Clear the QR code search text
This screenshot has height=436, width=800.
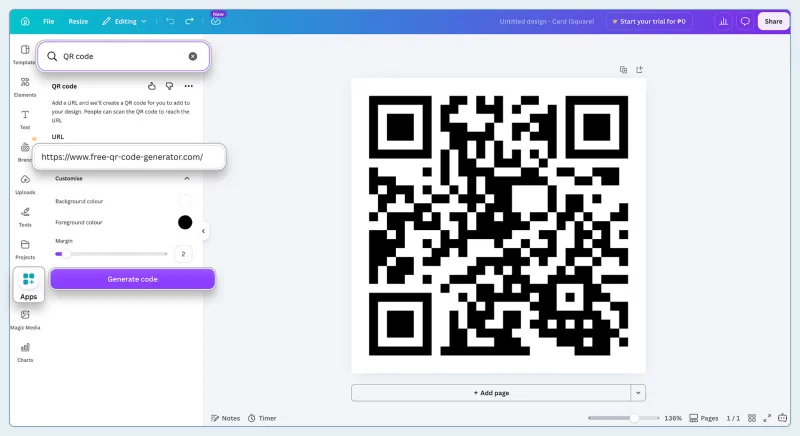[193, 56]
